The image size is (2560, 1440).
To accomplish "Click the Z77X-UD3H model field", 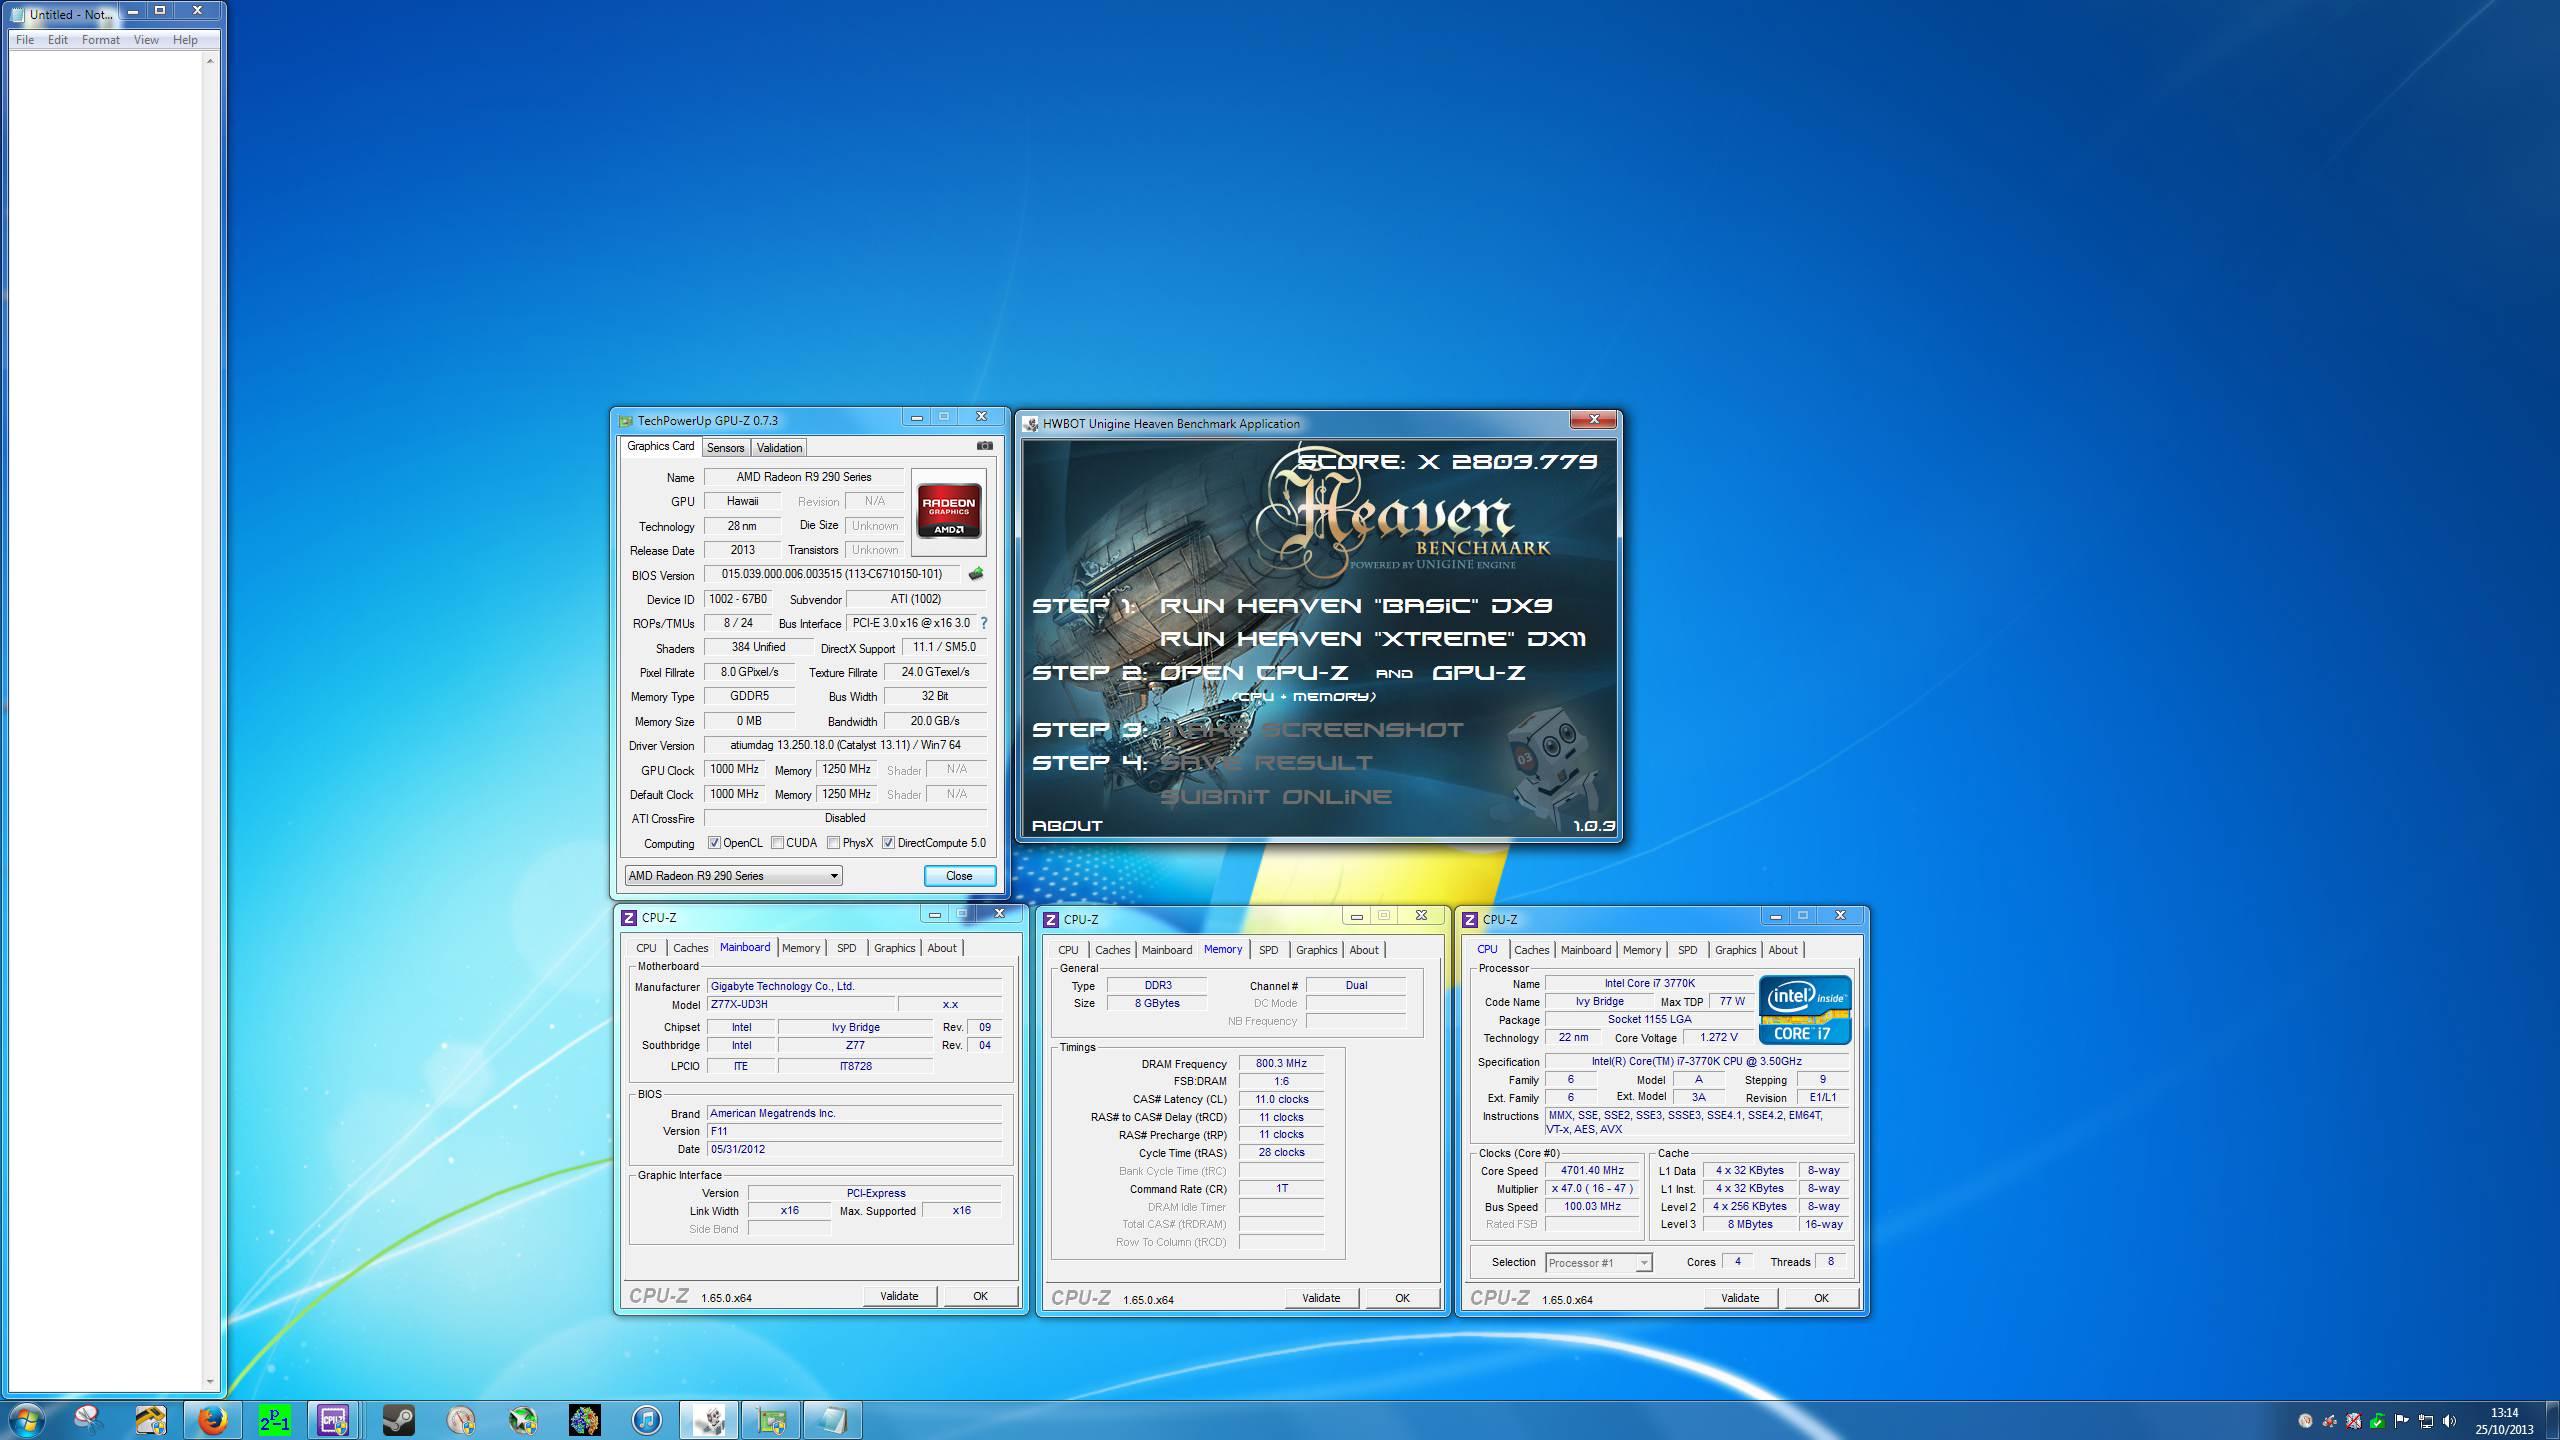I will point(799,1004).
